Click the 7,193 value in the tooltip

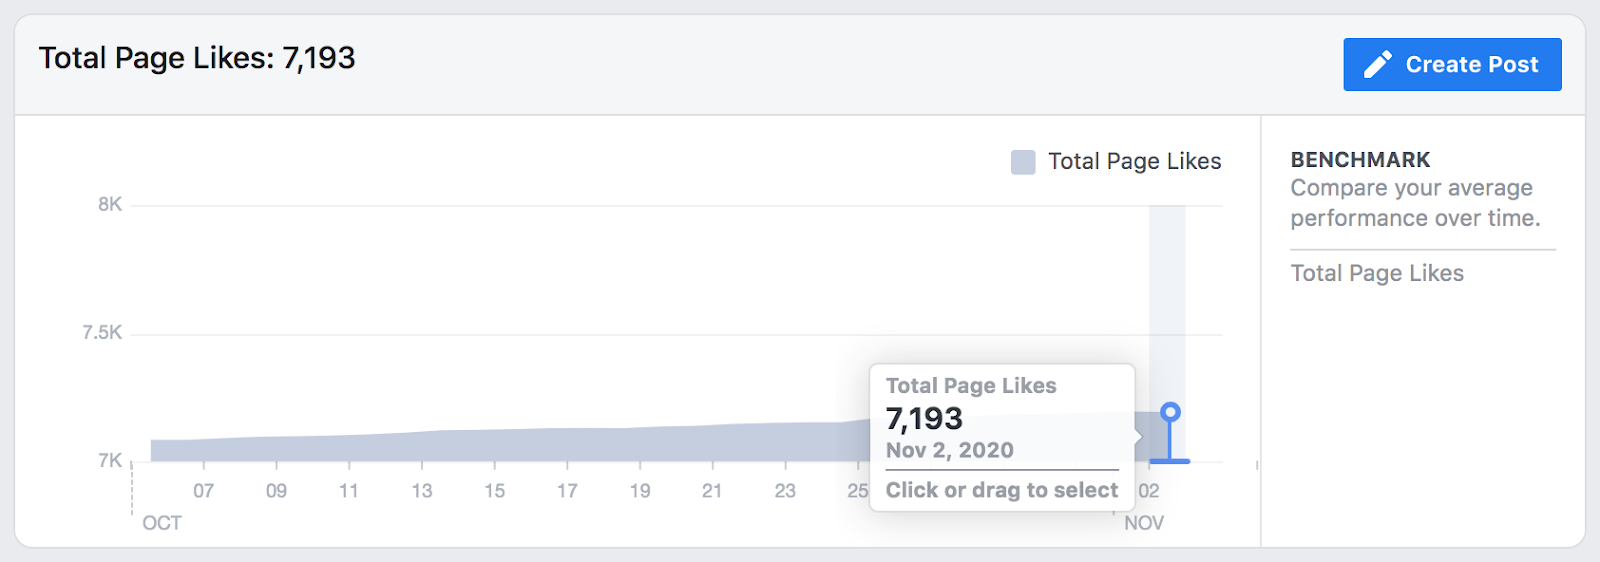click(924, 418)
